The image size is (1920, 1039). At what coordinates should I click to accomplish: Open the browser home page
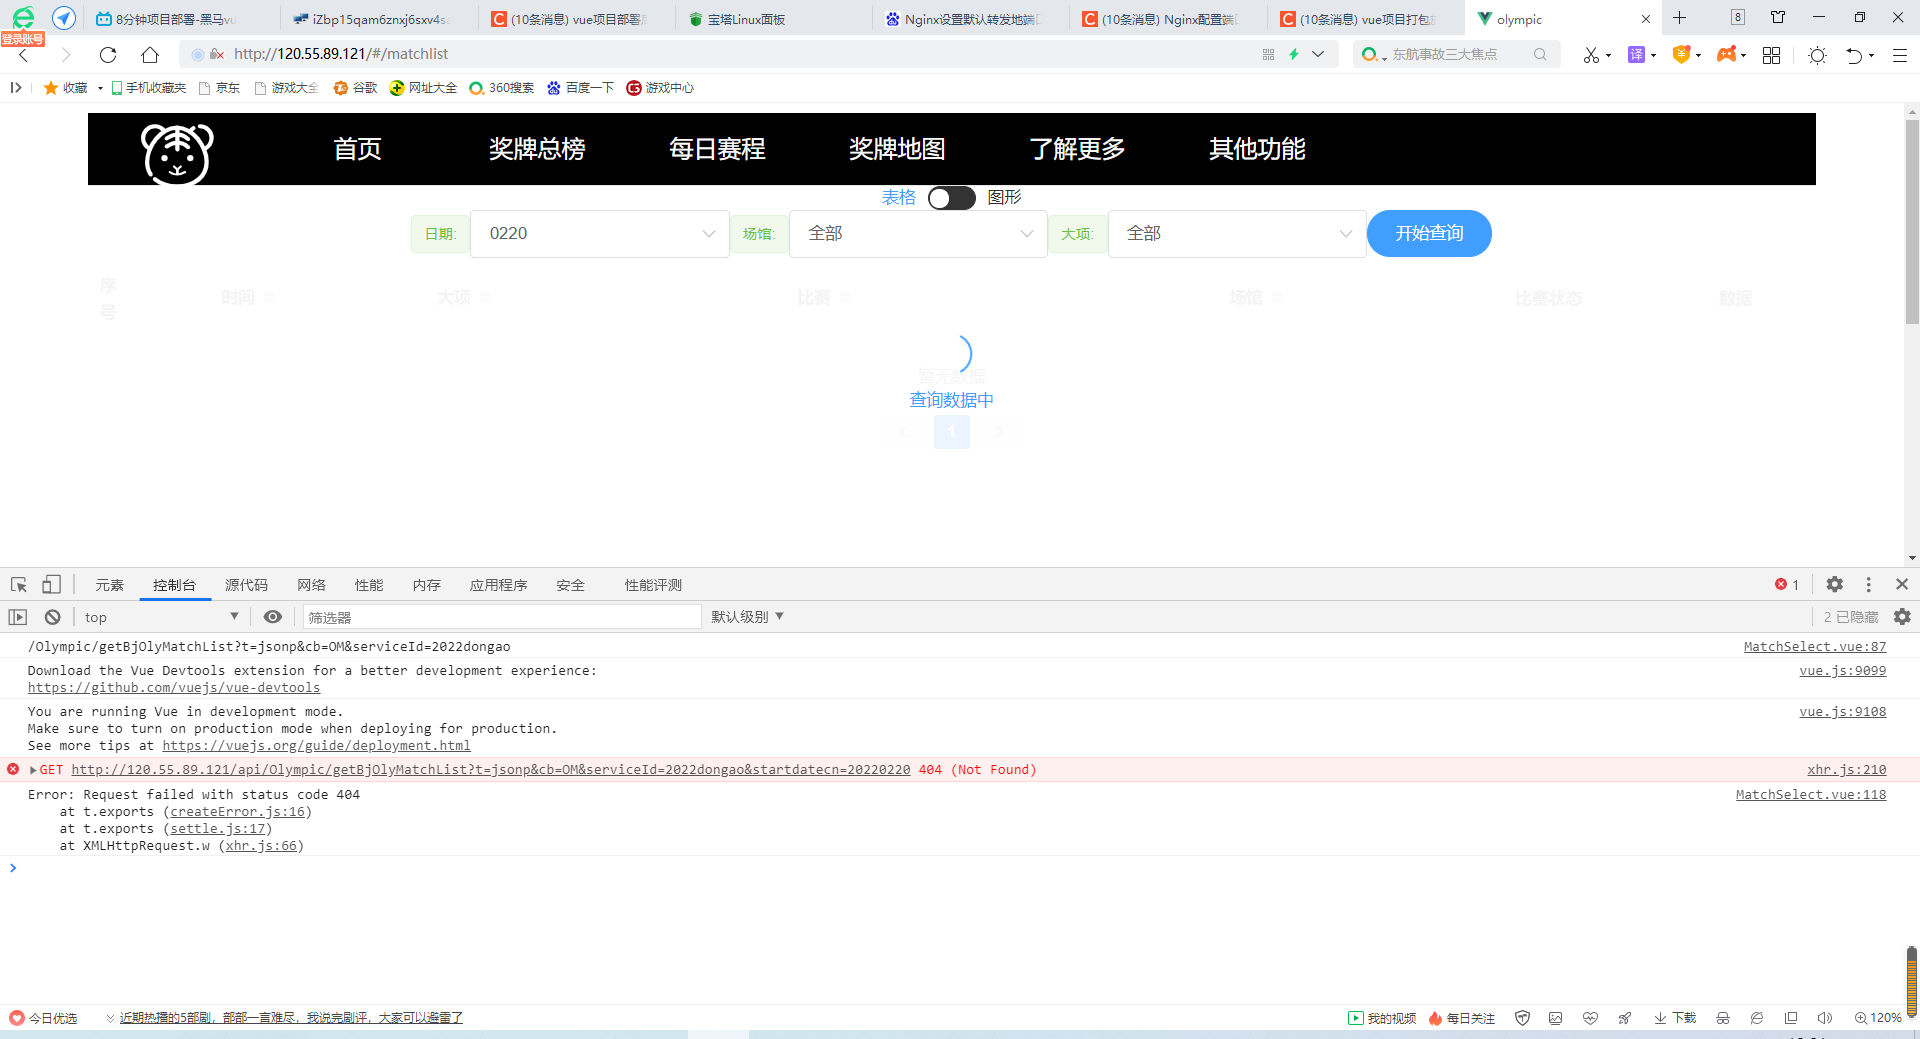[x=150, y=55]
